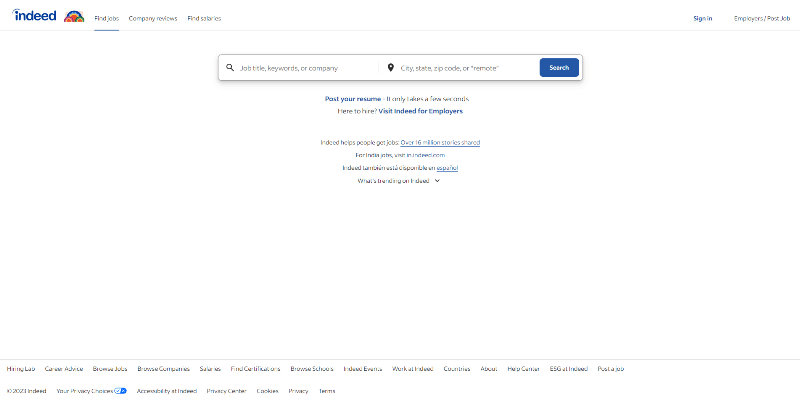Click the Sign in link

(703, 18)
